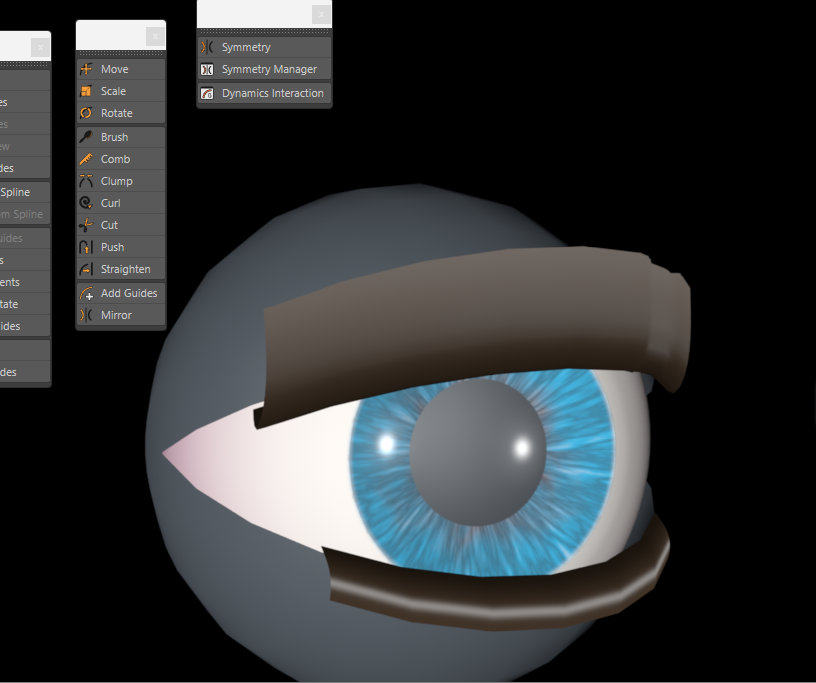
Task: Select the Scale hair tool
Action: click(x=113, y=91)
